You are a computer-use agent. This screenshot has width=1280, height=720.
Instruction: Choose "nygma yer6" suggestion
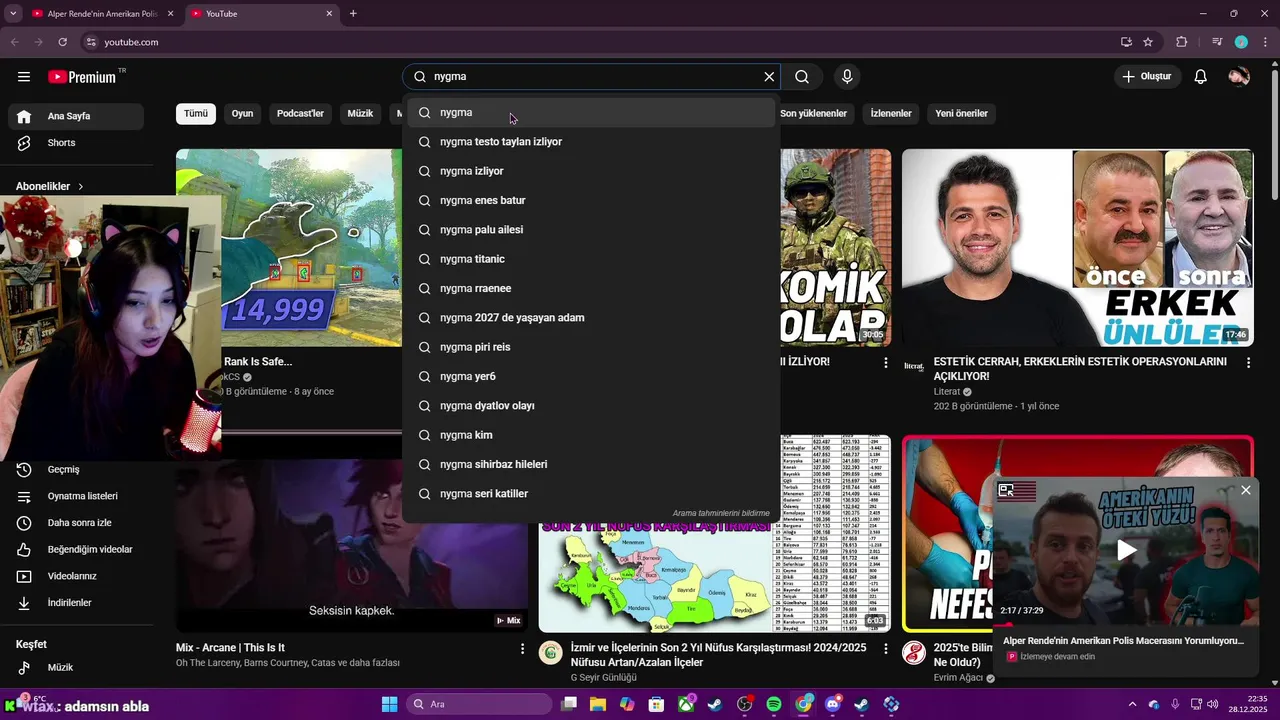(590, 376)
